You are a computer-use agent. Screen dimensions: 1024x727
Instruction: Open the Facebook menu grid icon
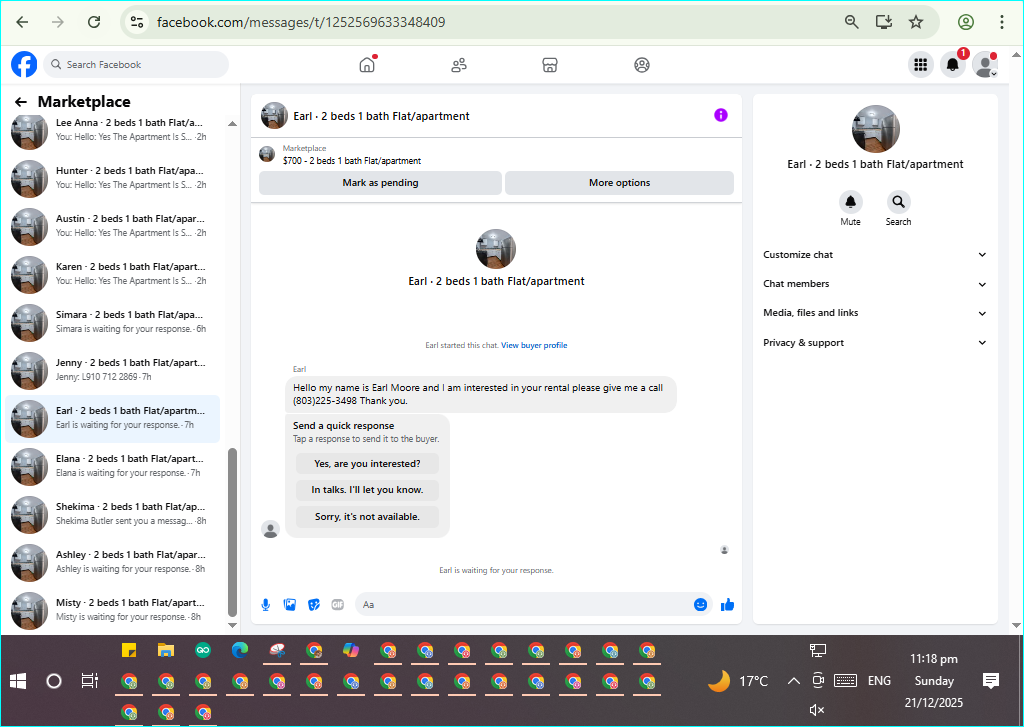pyautogui.click(x=920, y=65)
